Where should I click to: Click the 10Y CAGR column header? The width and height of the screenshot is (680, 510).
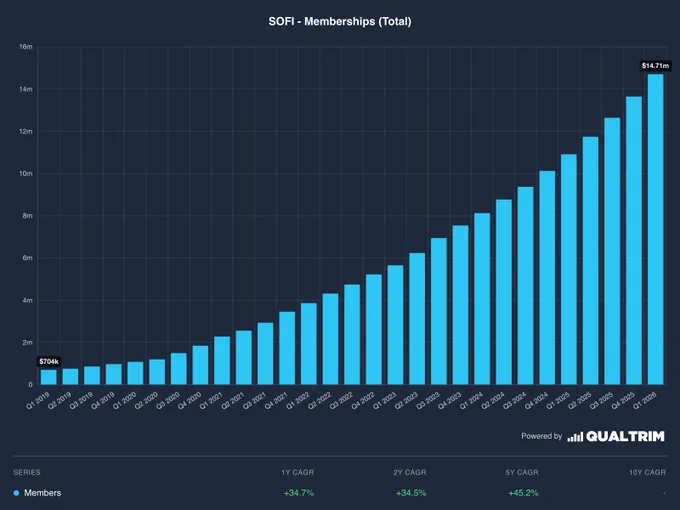[x=647, y=472]
